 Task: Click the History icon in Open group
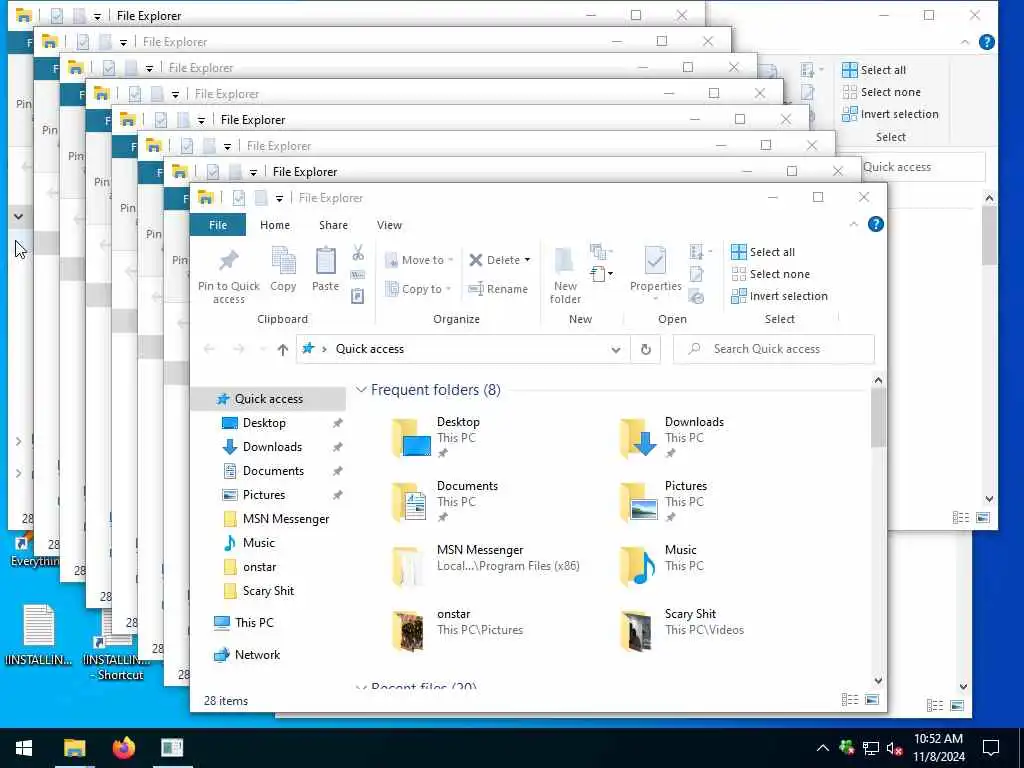tap(697, 296)
